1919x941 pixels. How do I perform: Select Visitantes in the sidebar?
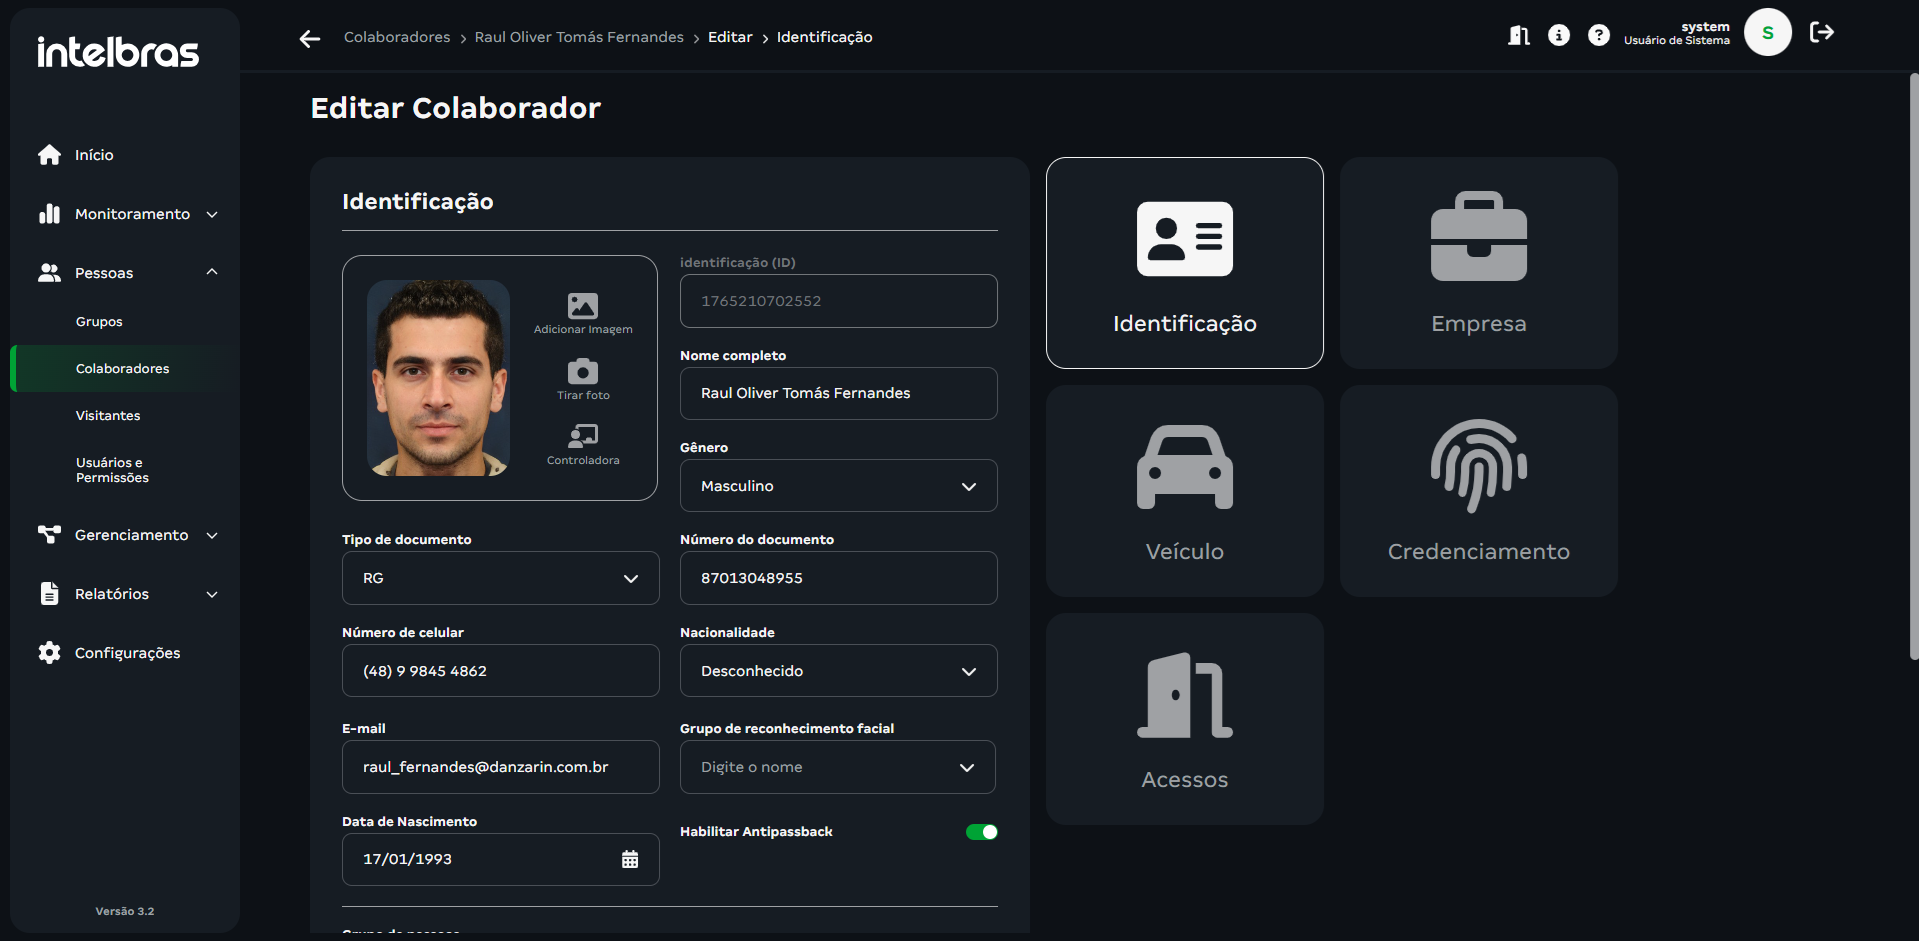[x=108, y=416]
